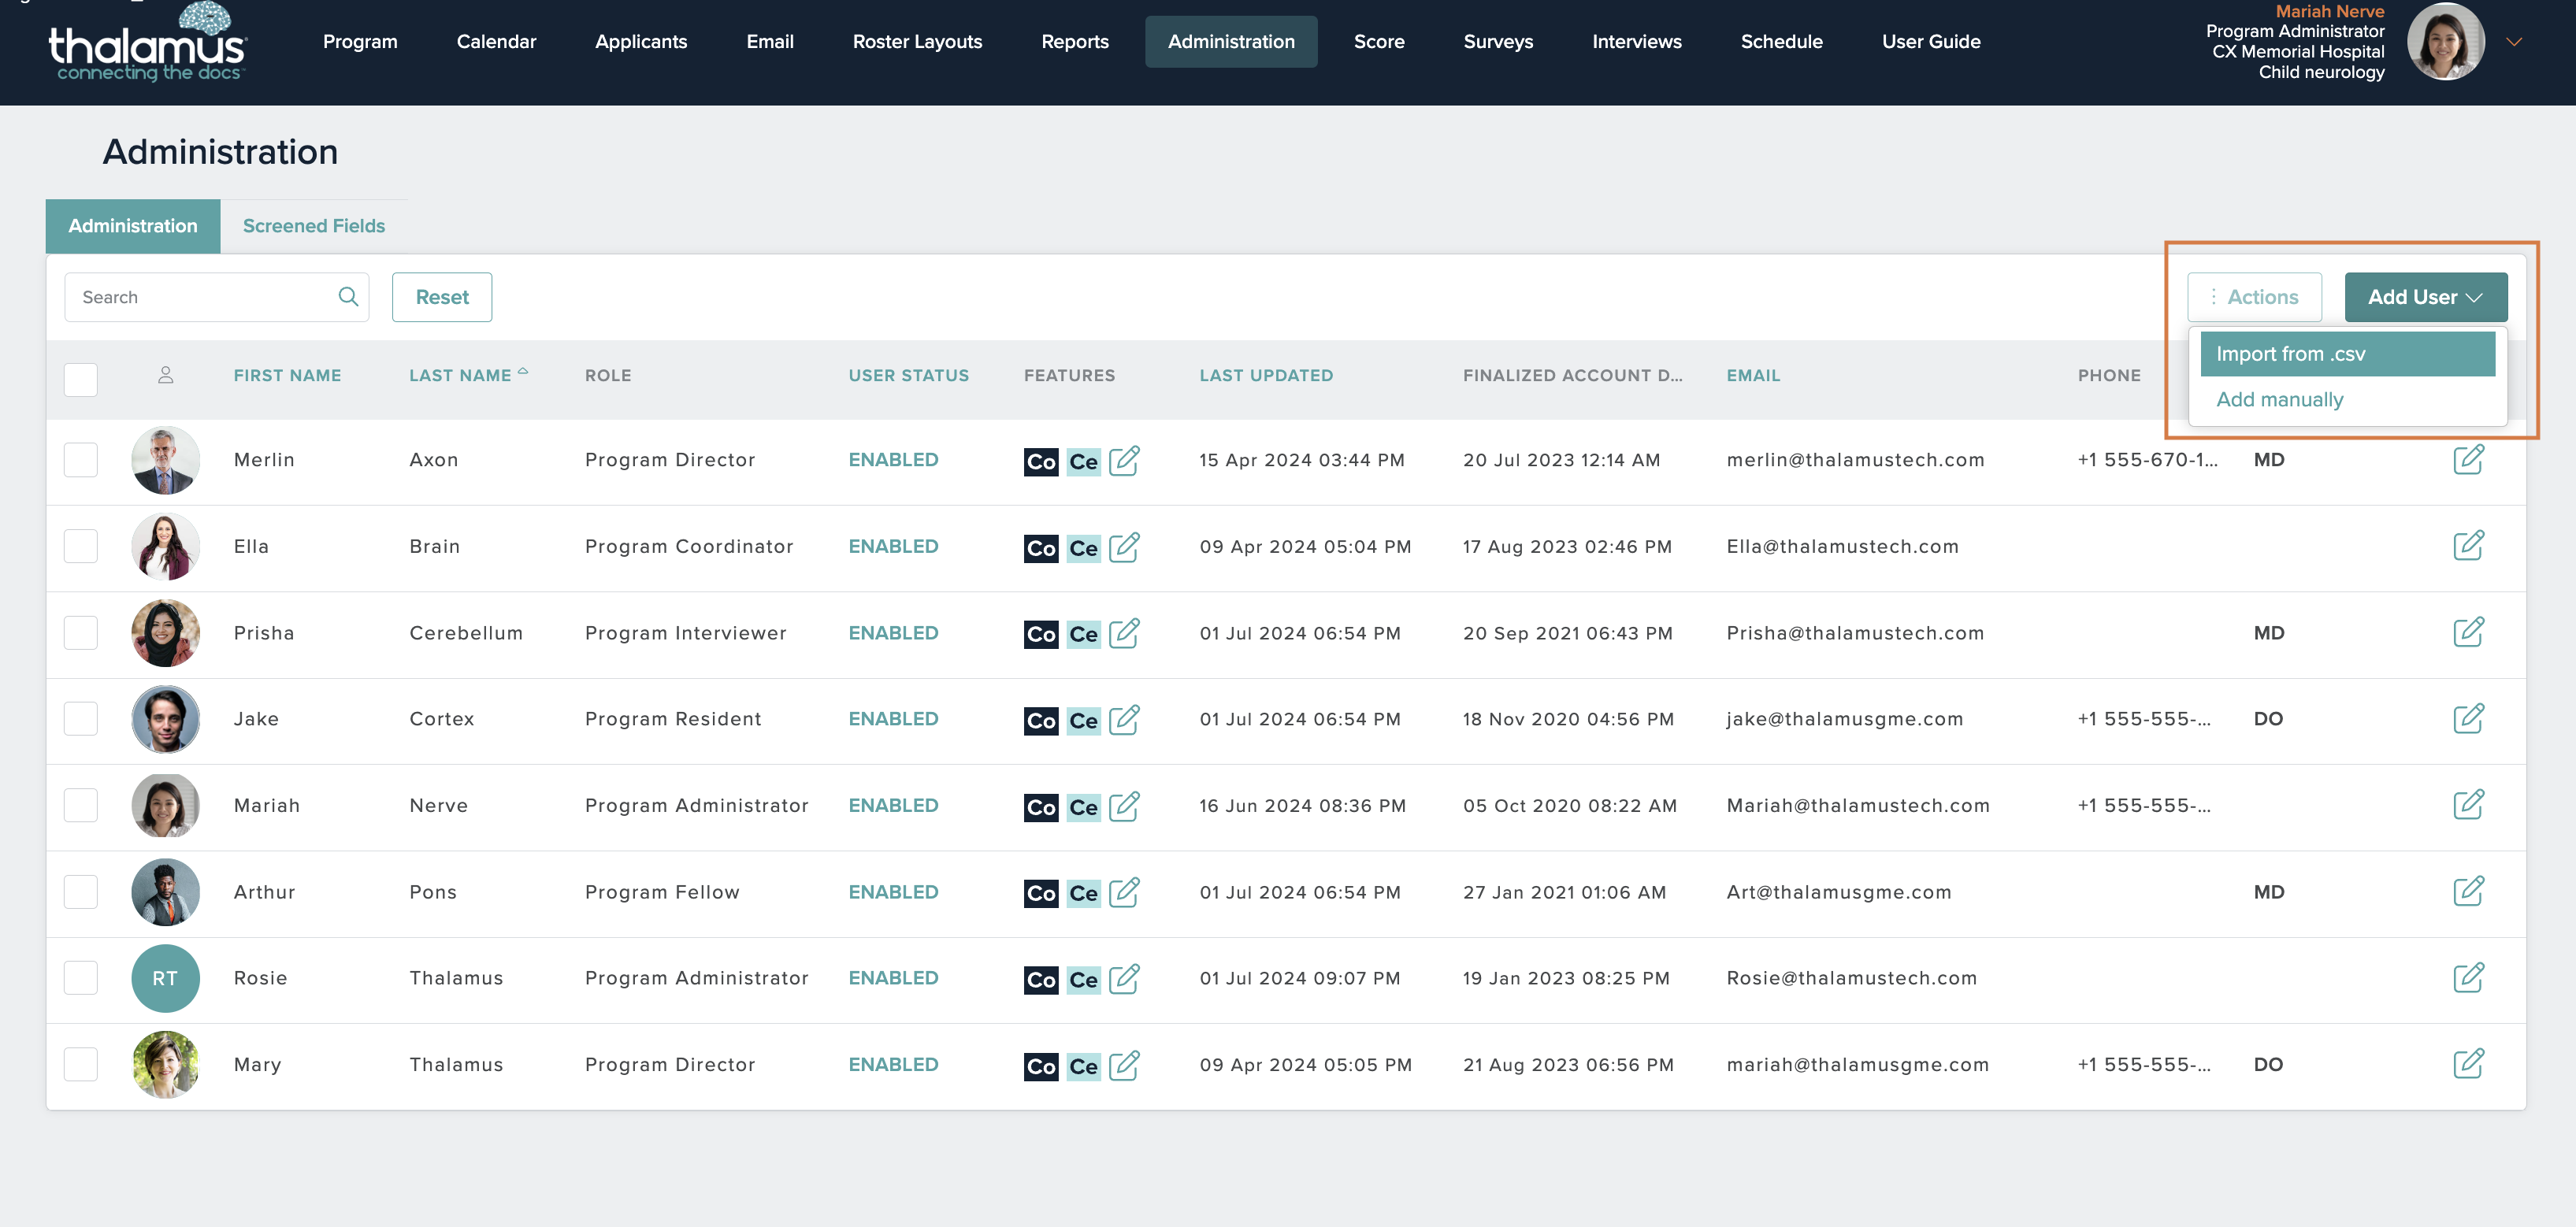Open row edit for Jake Cortex

[x=2468, y=718]
